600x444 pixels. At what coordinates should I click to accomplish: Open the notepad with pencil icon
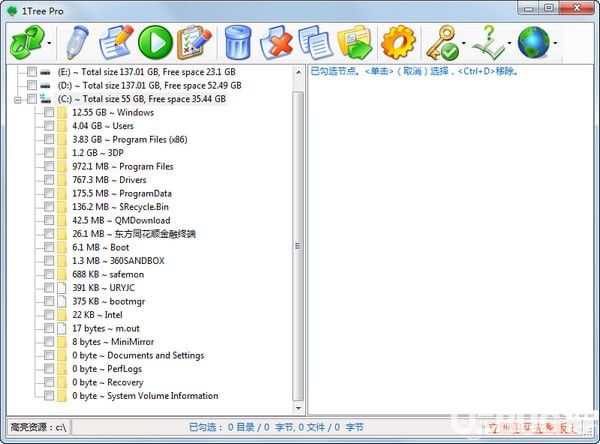115,42
